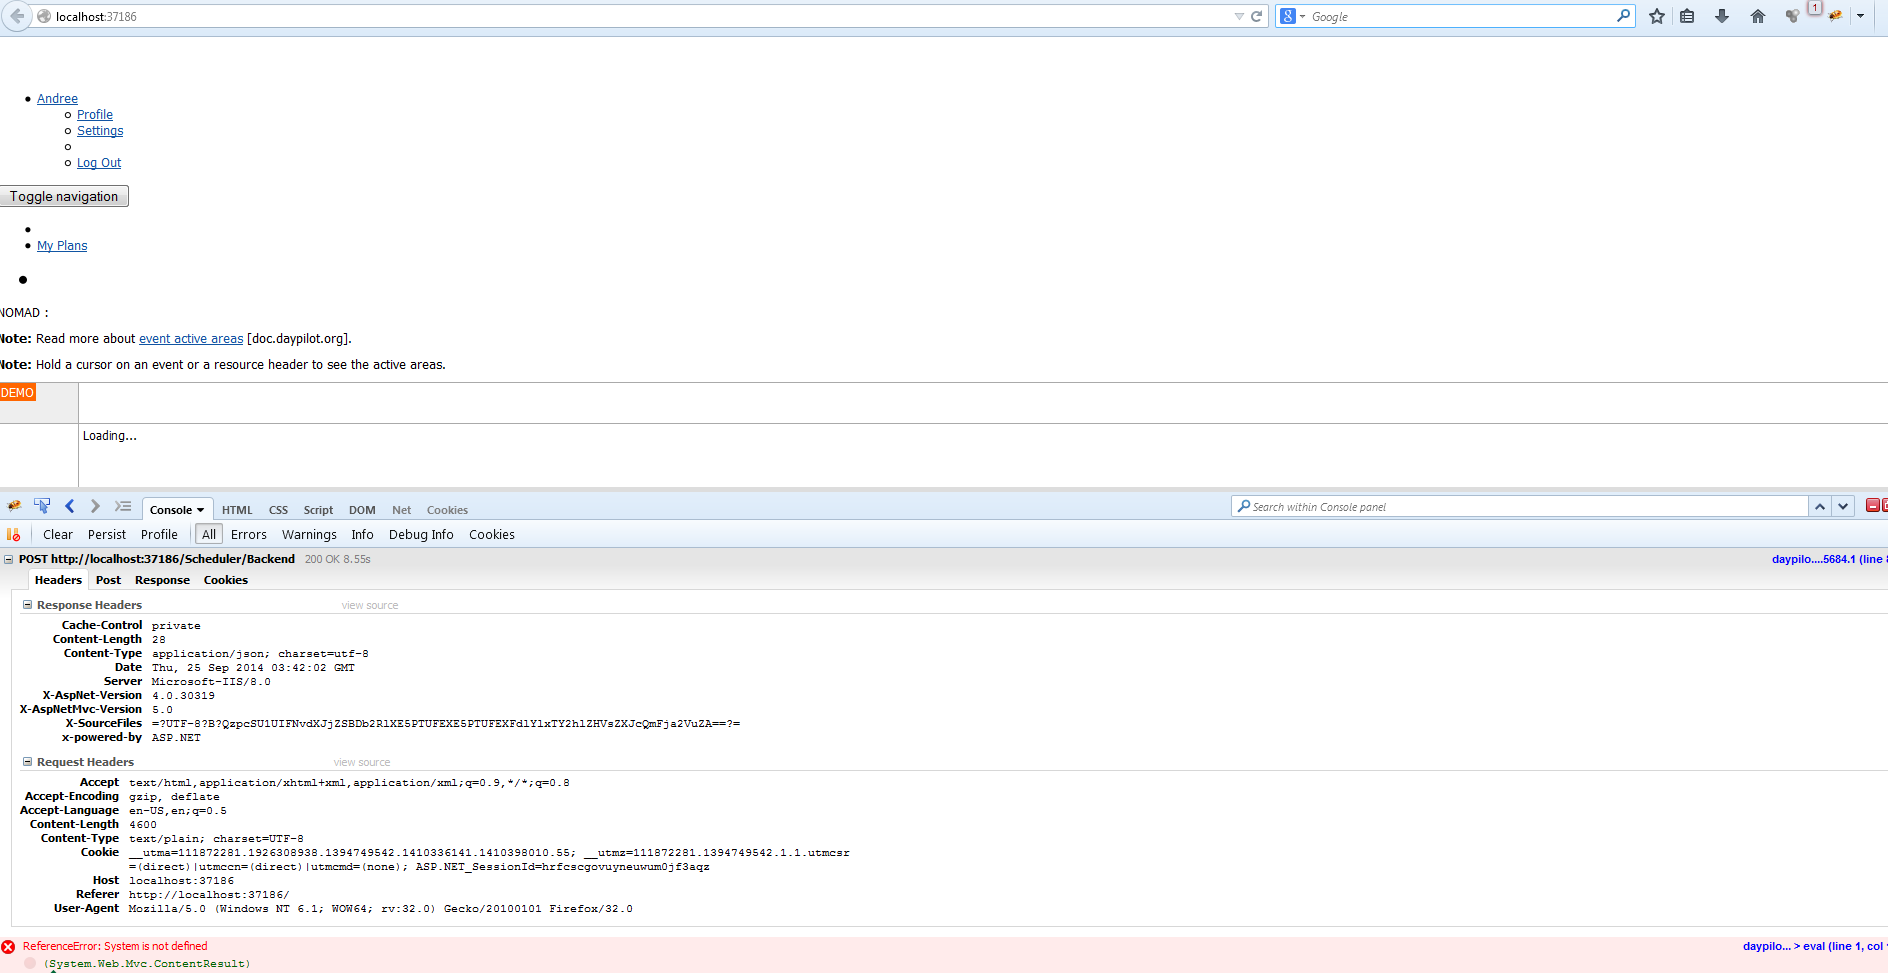Open Response tab of request details
This screenshot has width=1888, height=973.
click(162, 580)
